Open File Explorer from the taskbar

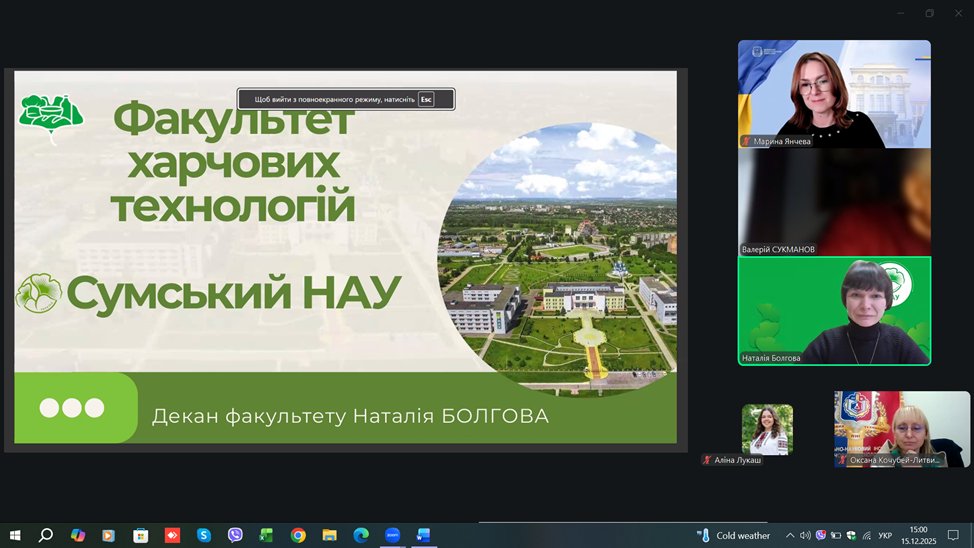coord(329,535)
